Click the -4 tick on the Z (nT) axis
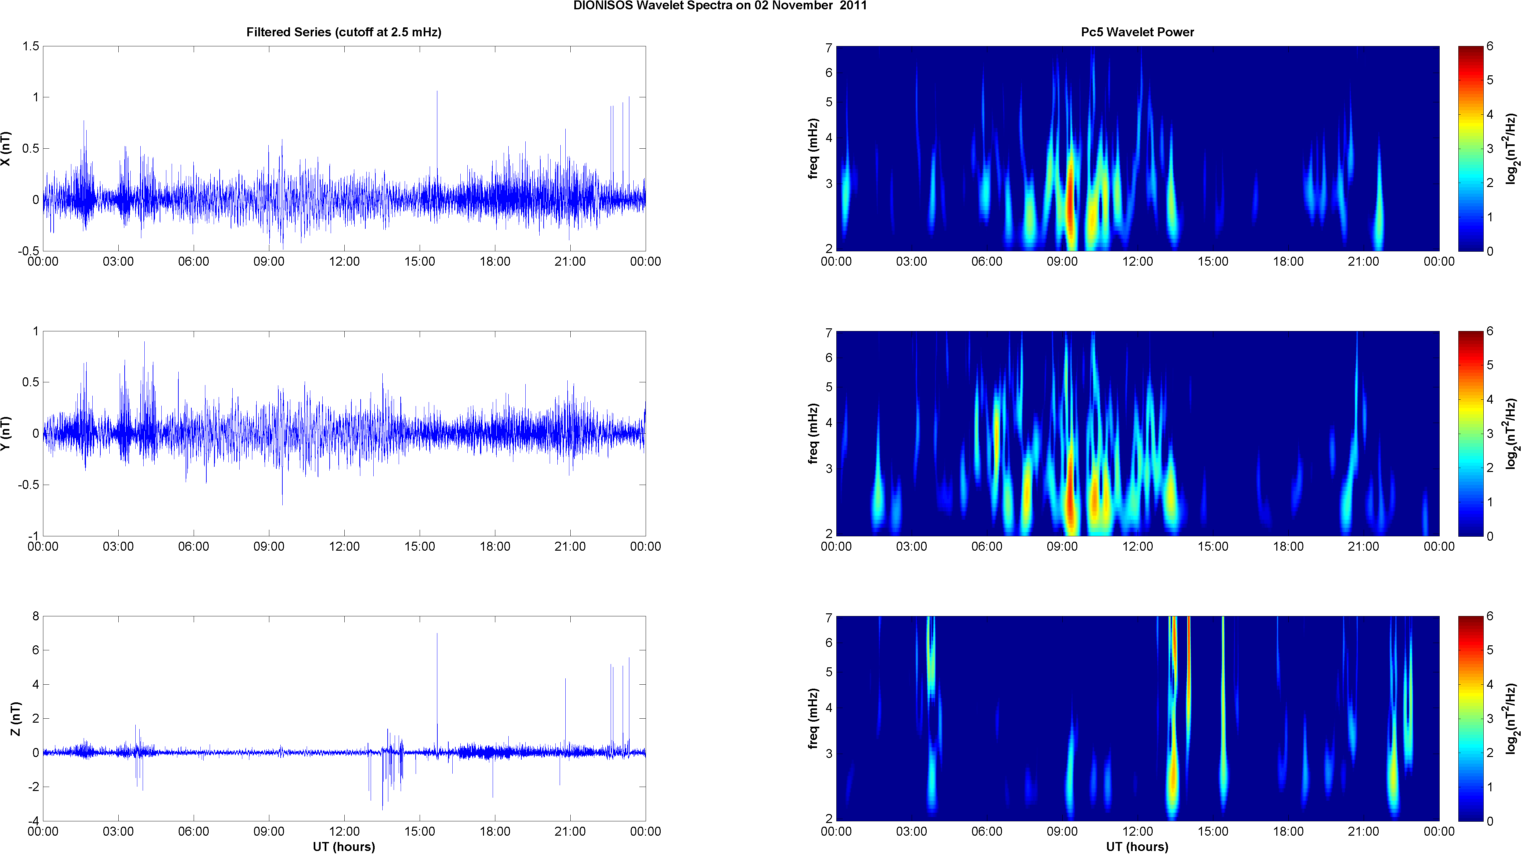Viewport: 1521px width, 854px height. (x=32, y=822)
